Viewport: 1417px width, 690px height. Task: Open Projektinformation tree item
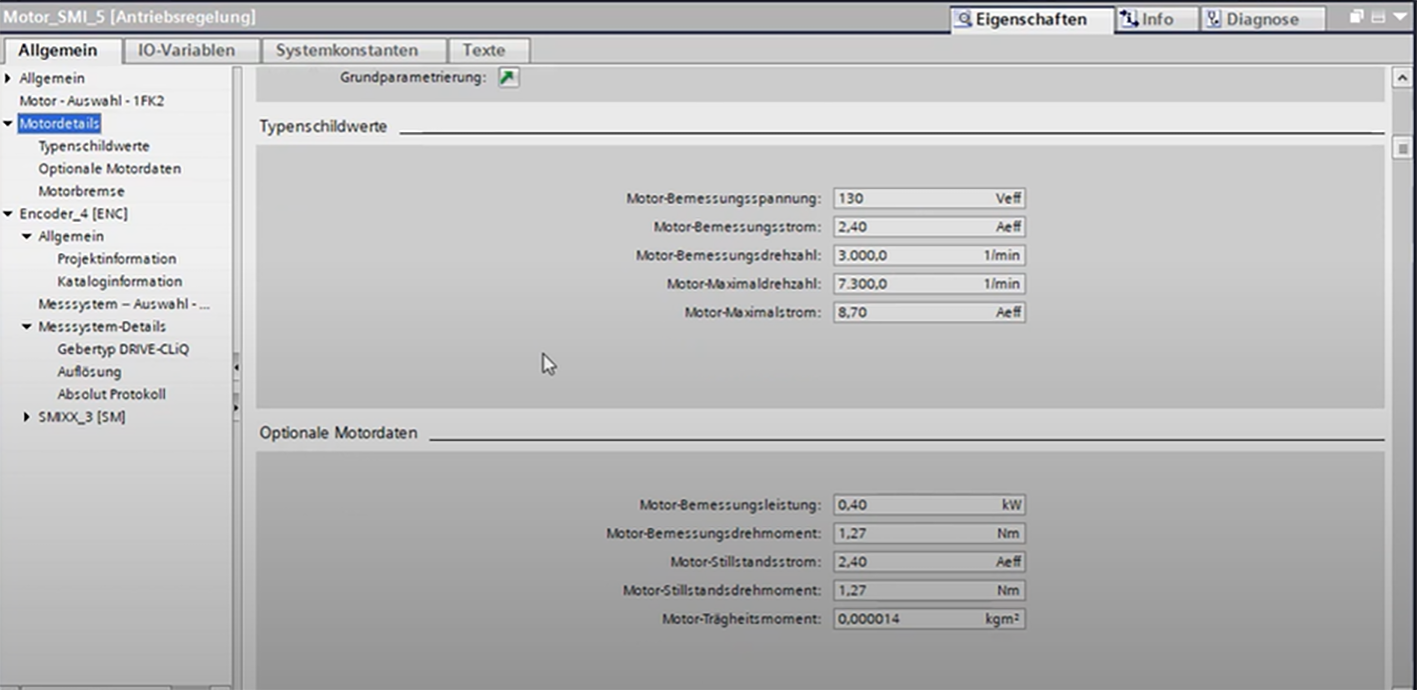(x=117, y=259)
